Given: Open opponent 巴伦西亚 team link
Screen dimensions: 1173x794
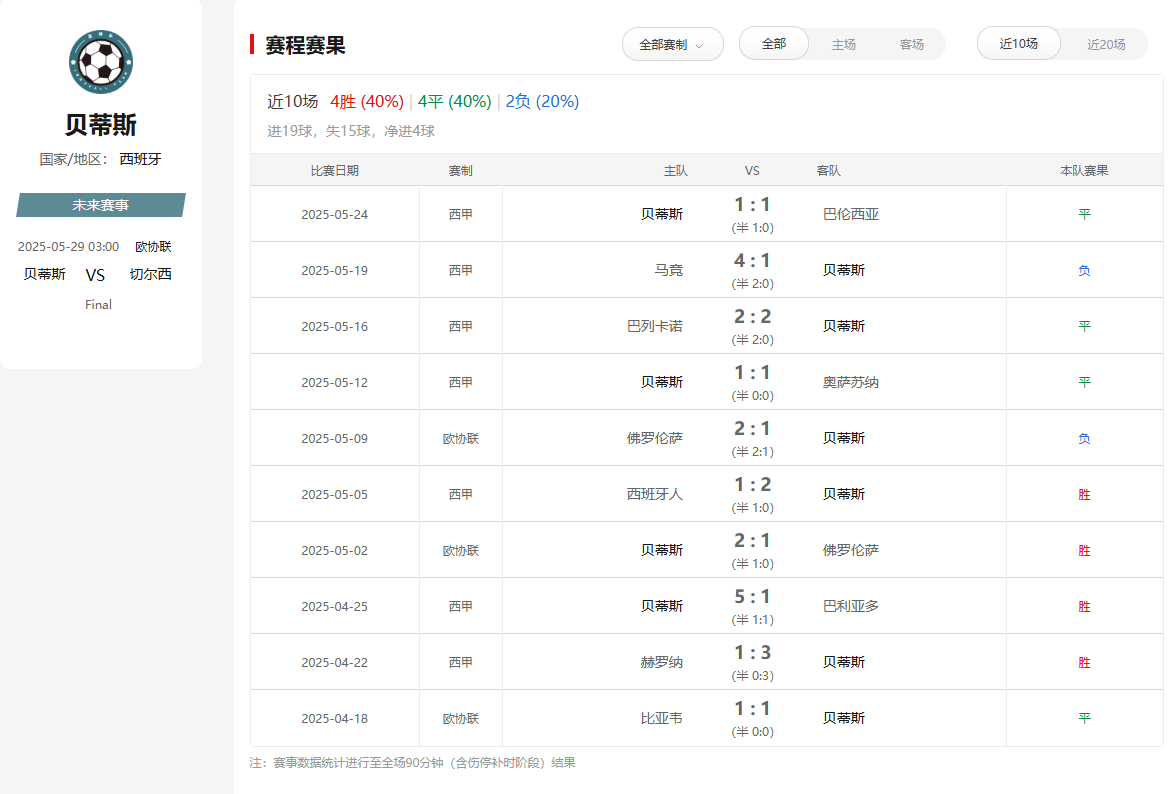Looking at the screenshot, I should click(851, 214).
